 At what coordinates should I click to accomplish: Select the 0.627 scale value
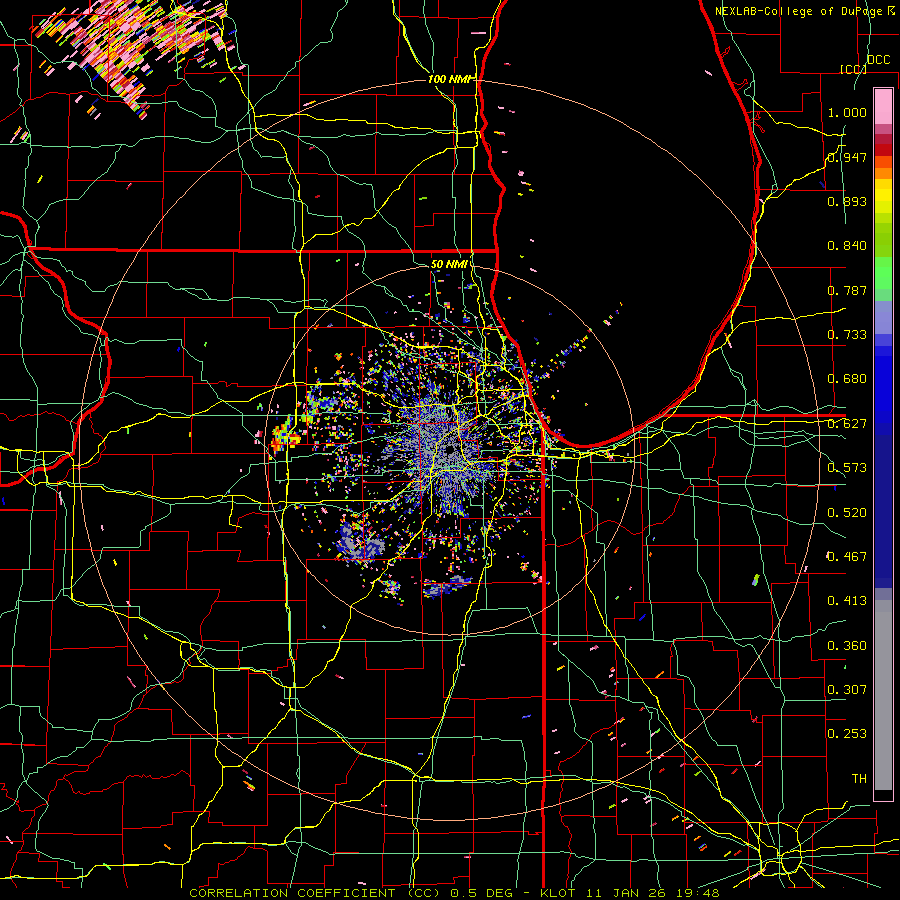(847, 424)
